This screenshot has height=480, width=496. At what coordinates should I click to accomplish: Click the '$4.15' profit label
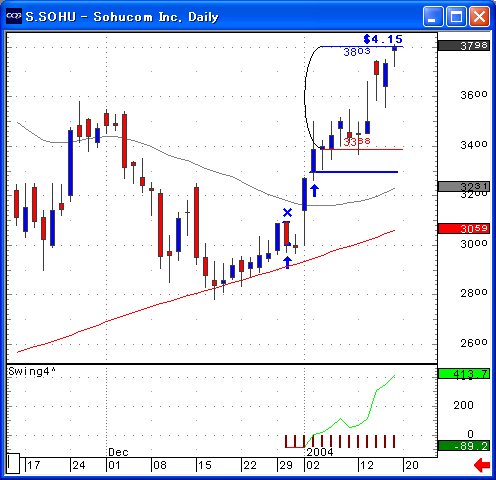click(383, 39)
